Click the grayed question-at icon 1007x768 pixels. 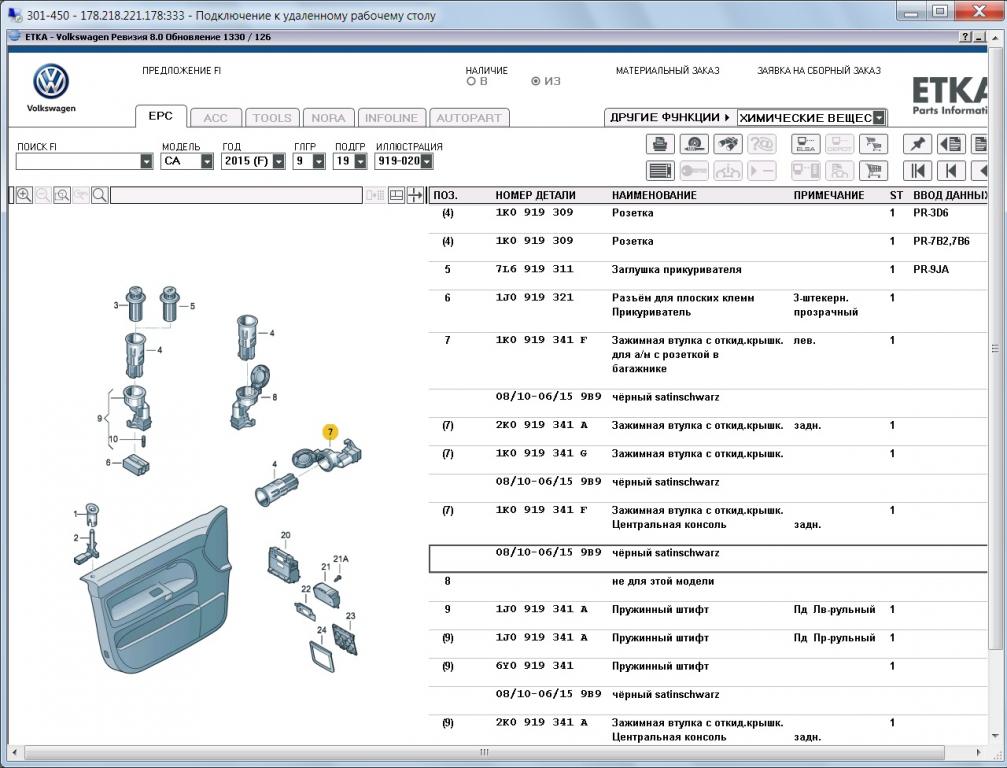pos(762,144)
